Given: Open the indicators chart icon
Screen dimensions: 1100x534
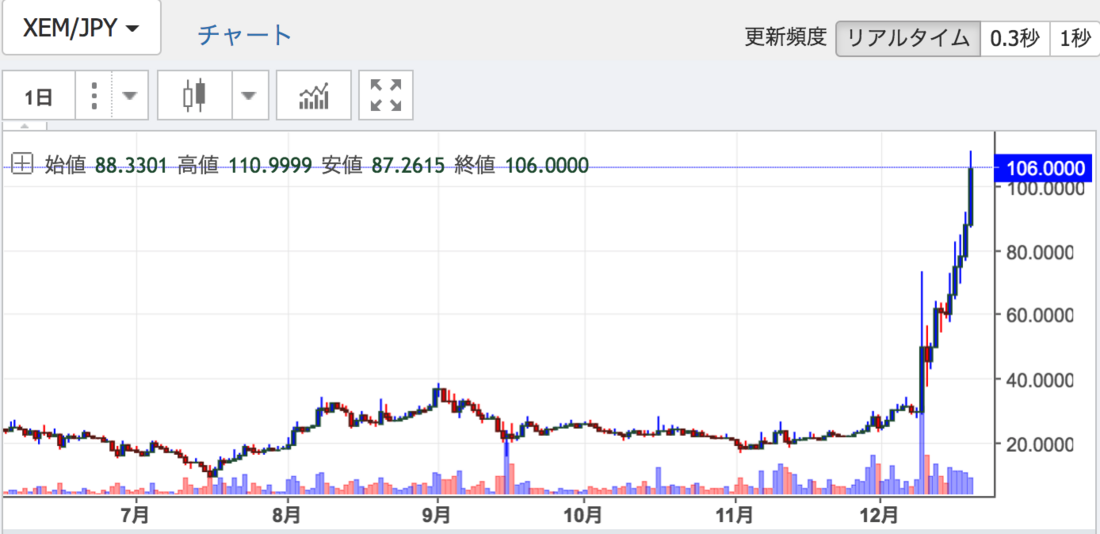Looking at the screenshot, I should [314, 95].
